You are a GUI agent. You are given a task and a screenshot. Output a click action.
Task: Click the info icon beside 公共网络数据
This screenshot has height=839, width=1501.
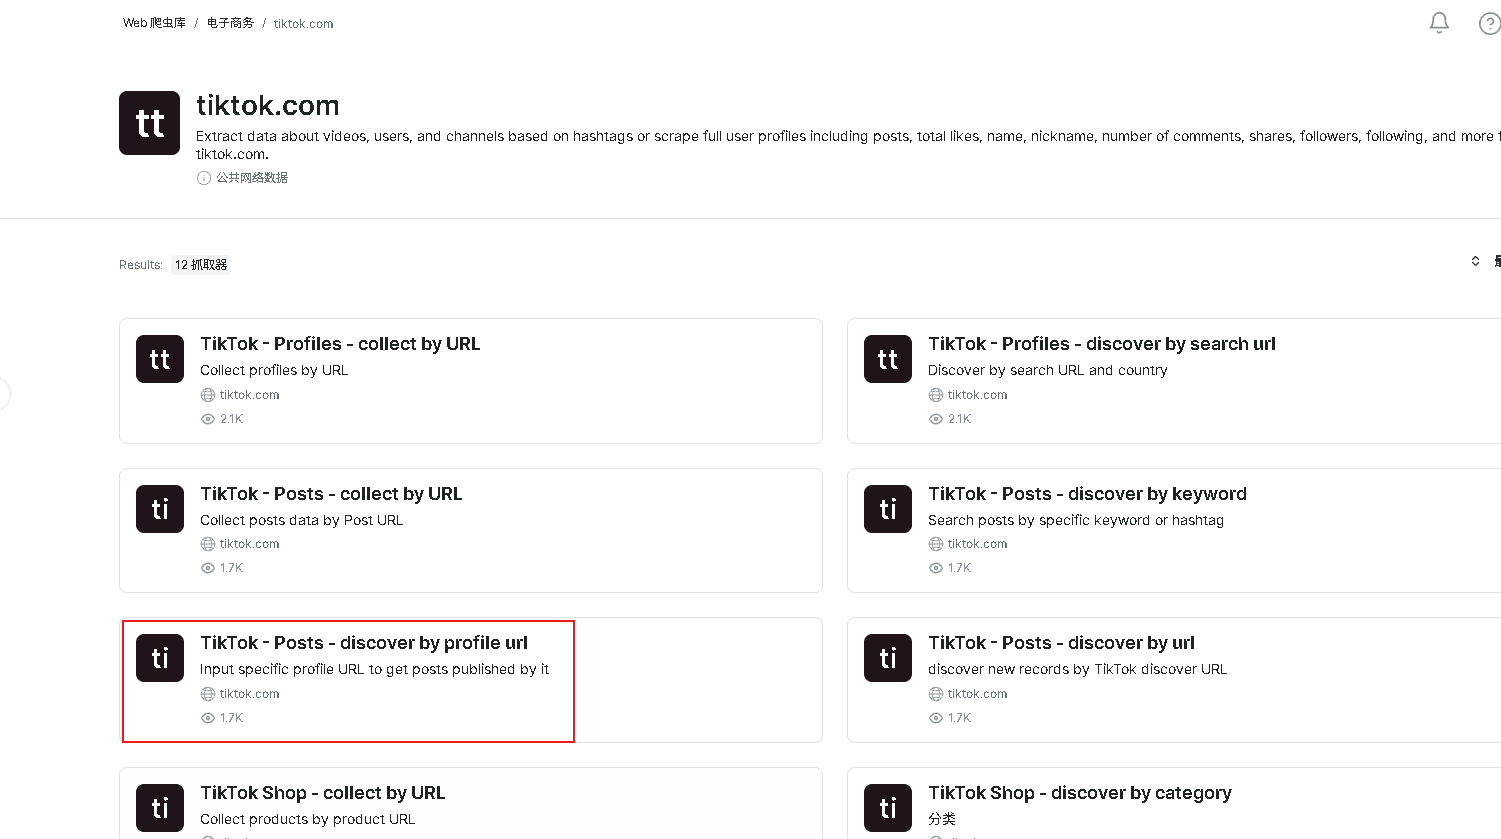point(204,178)
